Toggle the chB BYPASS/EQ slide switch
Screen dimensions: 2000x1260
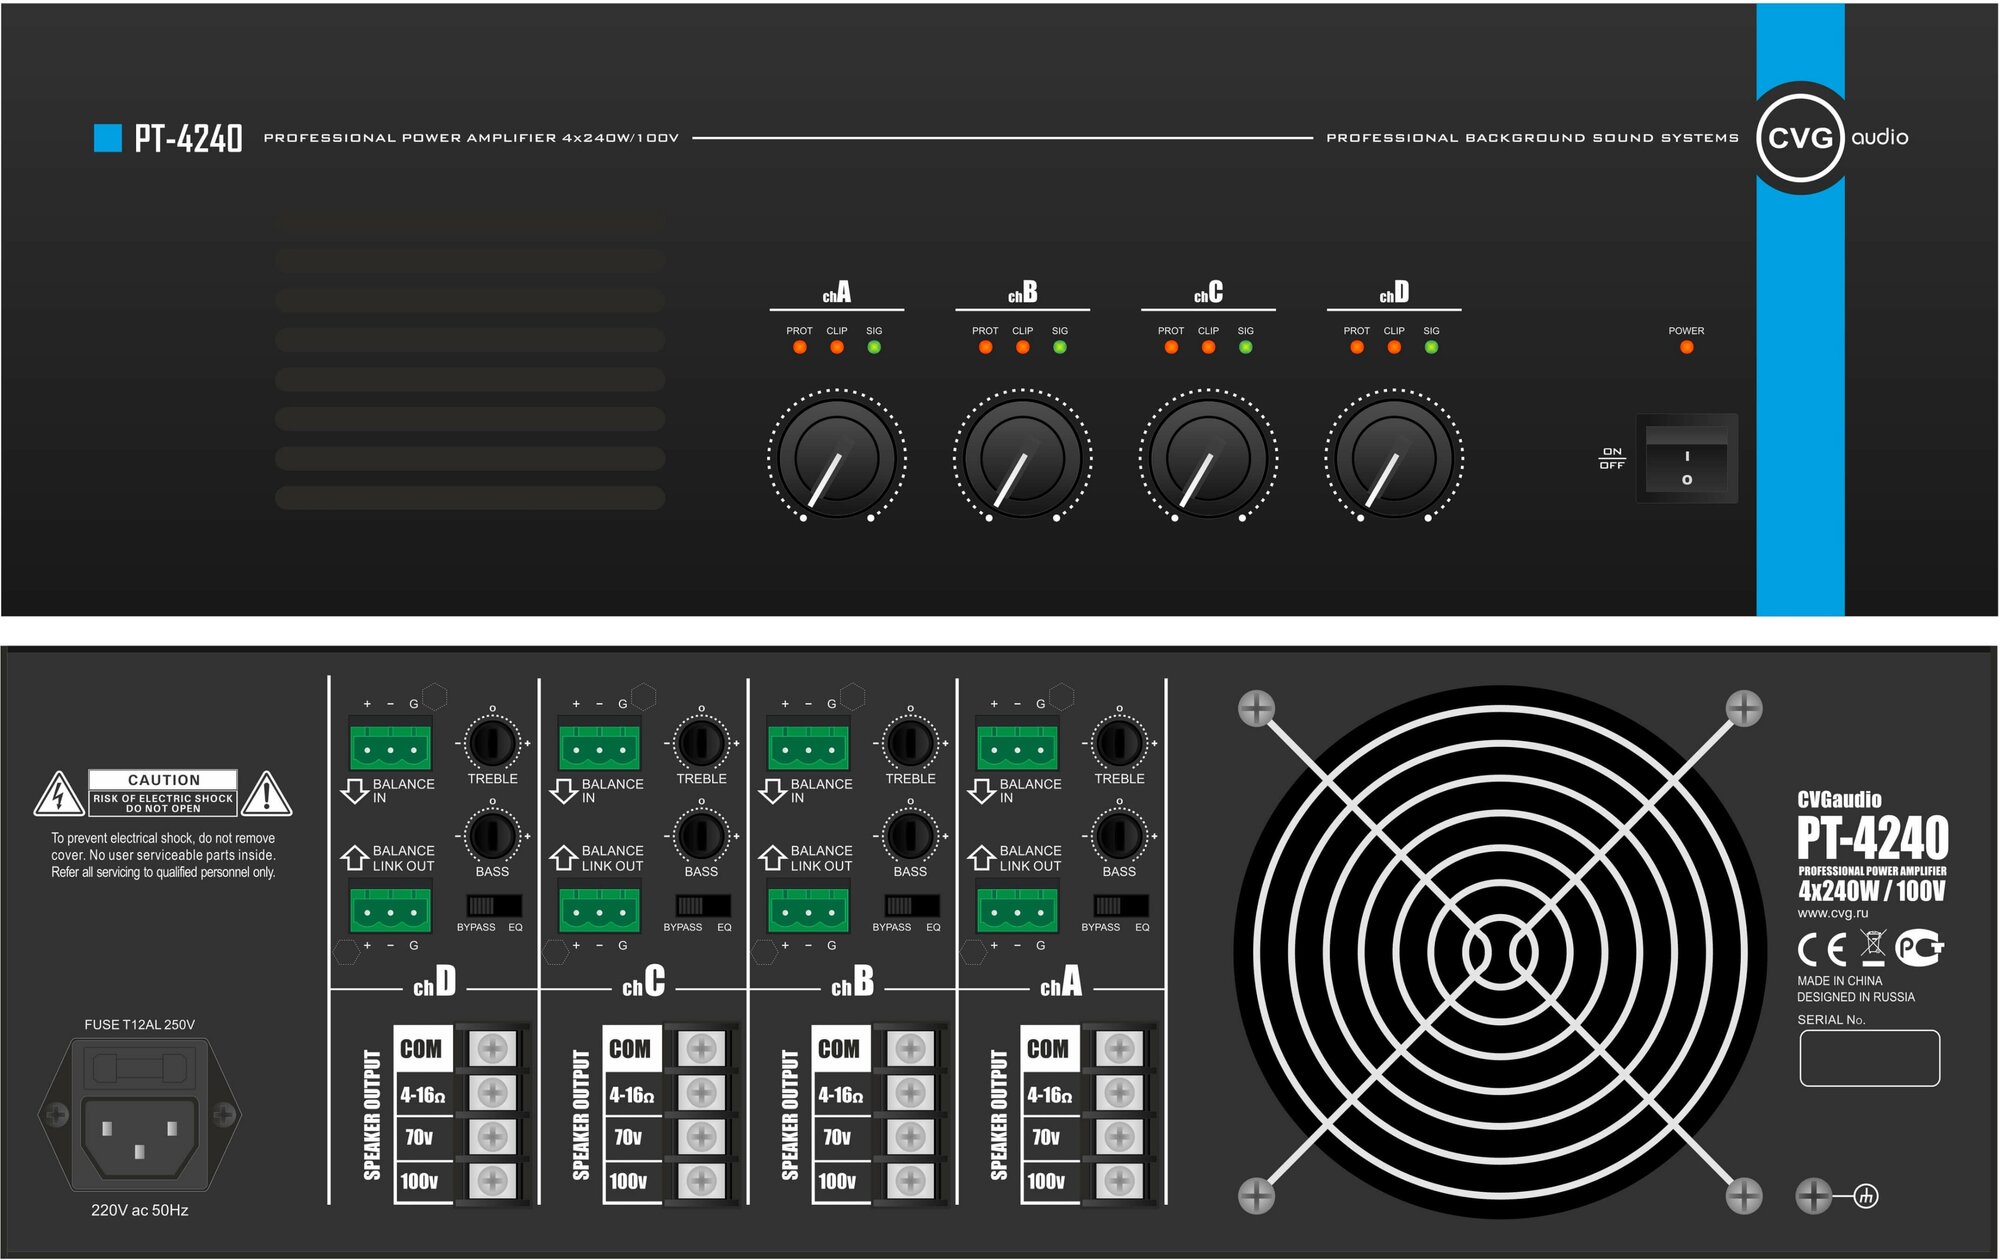pyautogui.click(x=911, y=906)
